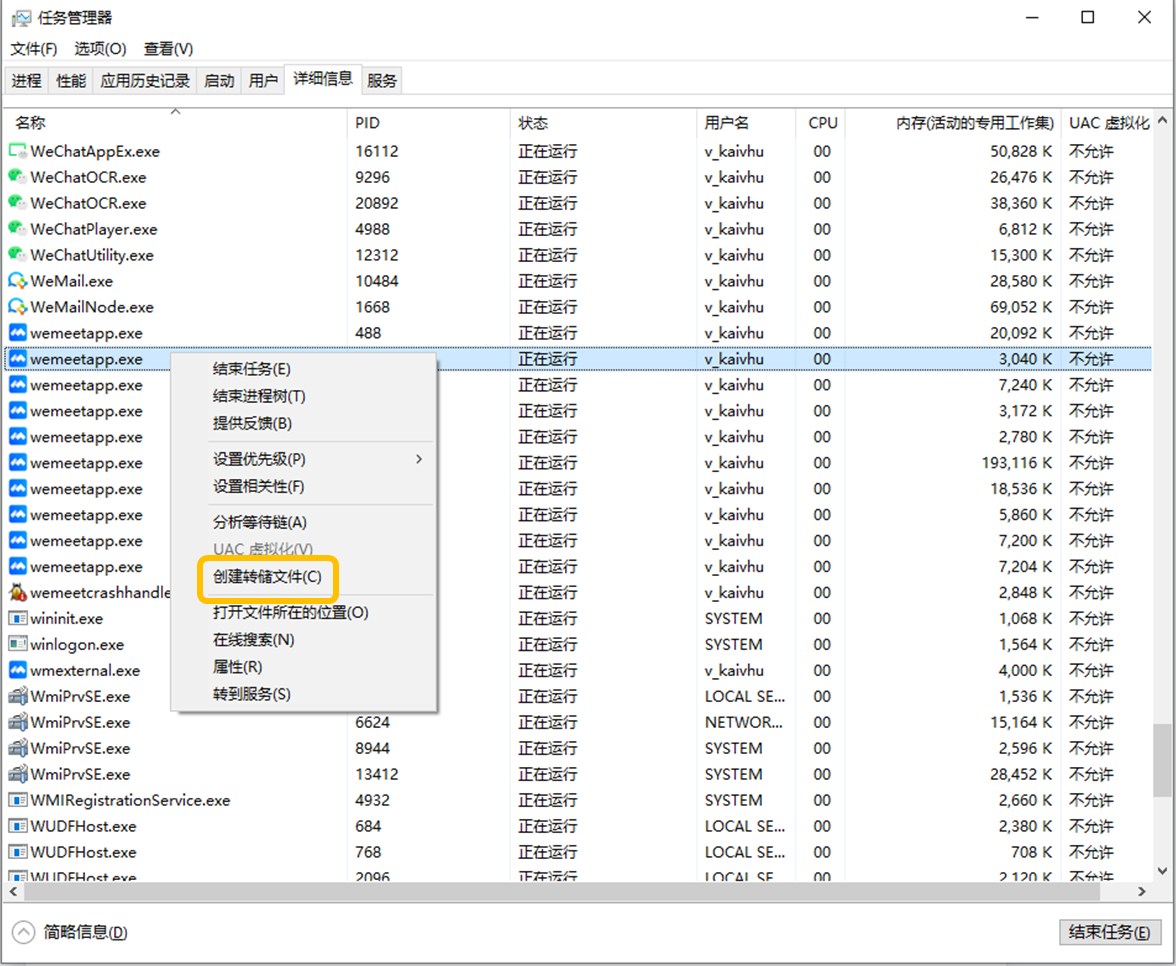
Task: Open the 文件(F) menu
Action: (34, 49)
